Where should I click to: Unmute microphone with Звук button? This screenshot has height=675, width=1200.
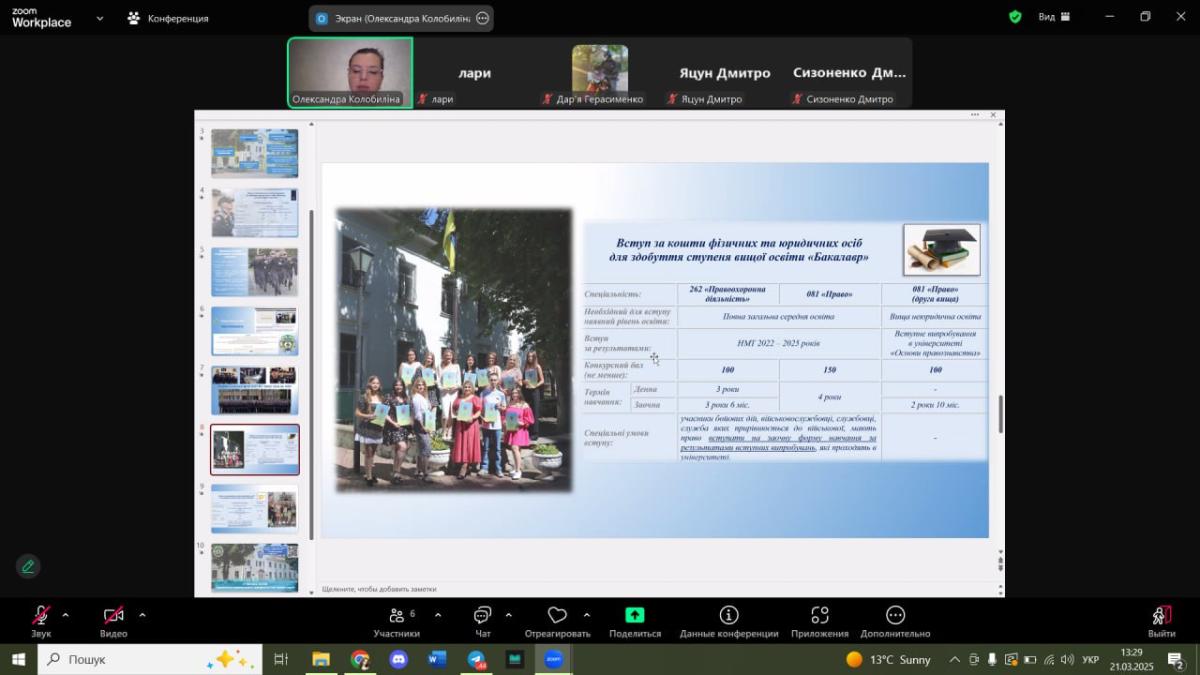(x=41, y=616)
